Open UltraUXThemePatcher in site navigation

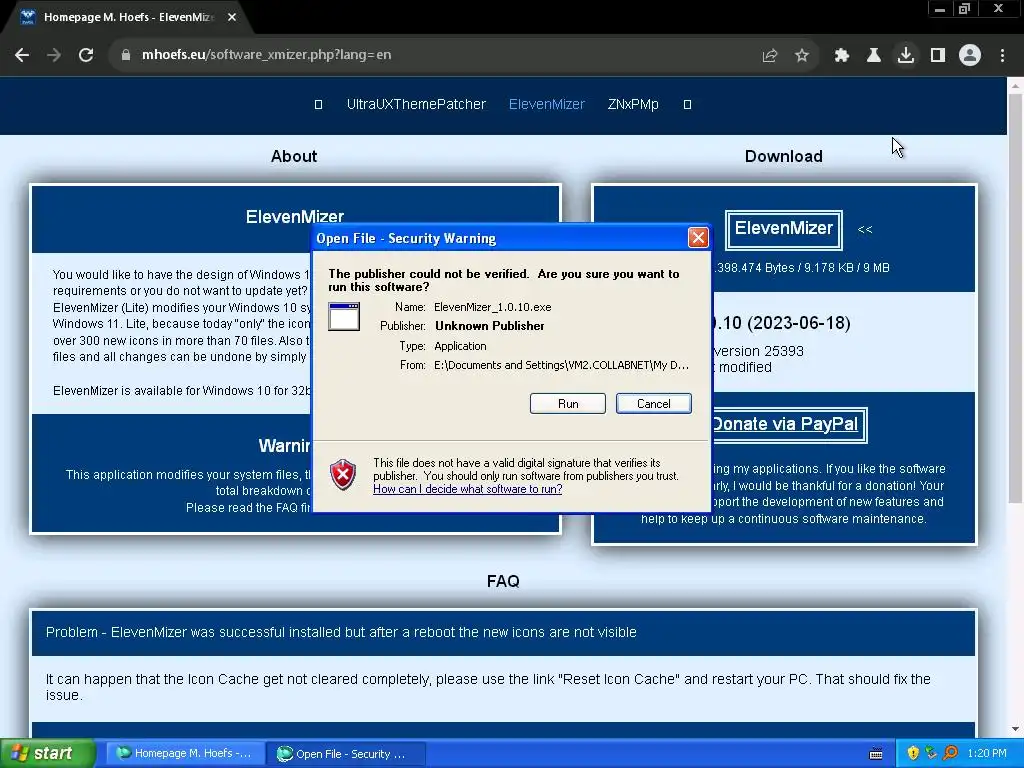(416, 104)
